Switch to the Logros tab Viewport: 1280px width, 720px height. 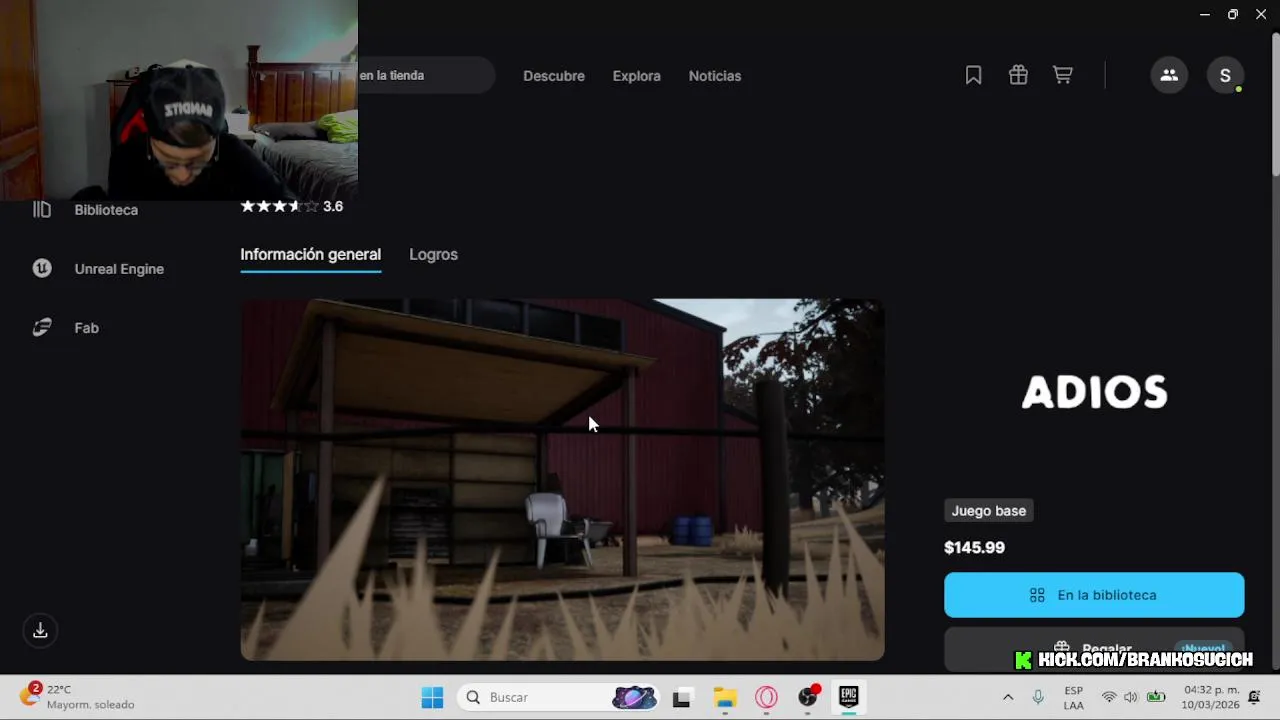[x=433, y=254]
